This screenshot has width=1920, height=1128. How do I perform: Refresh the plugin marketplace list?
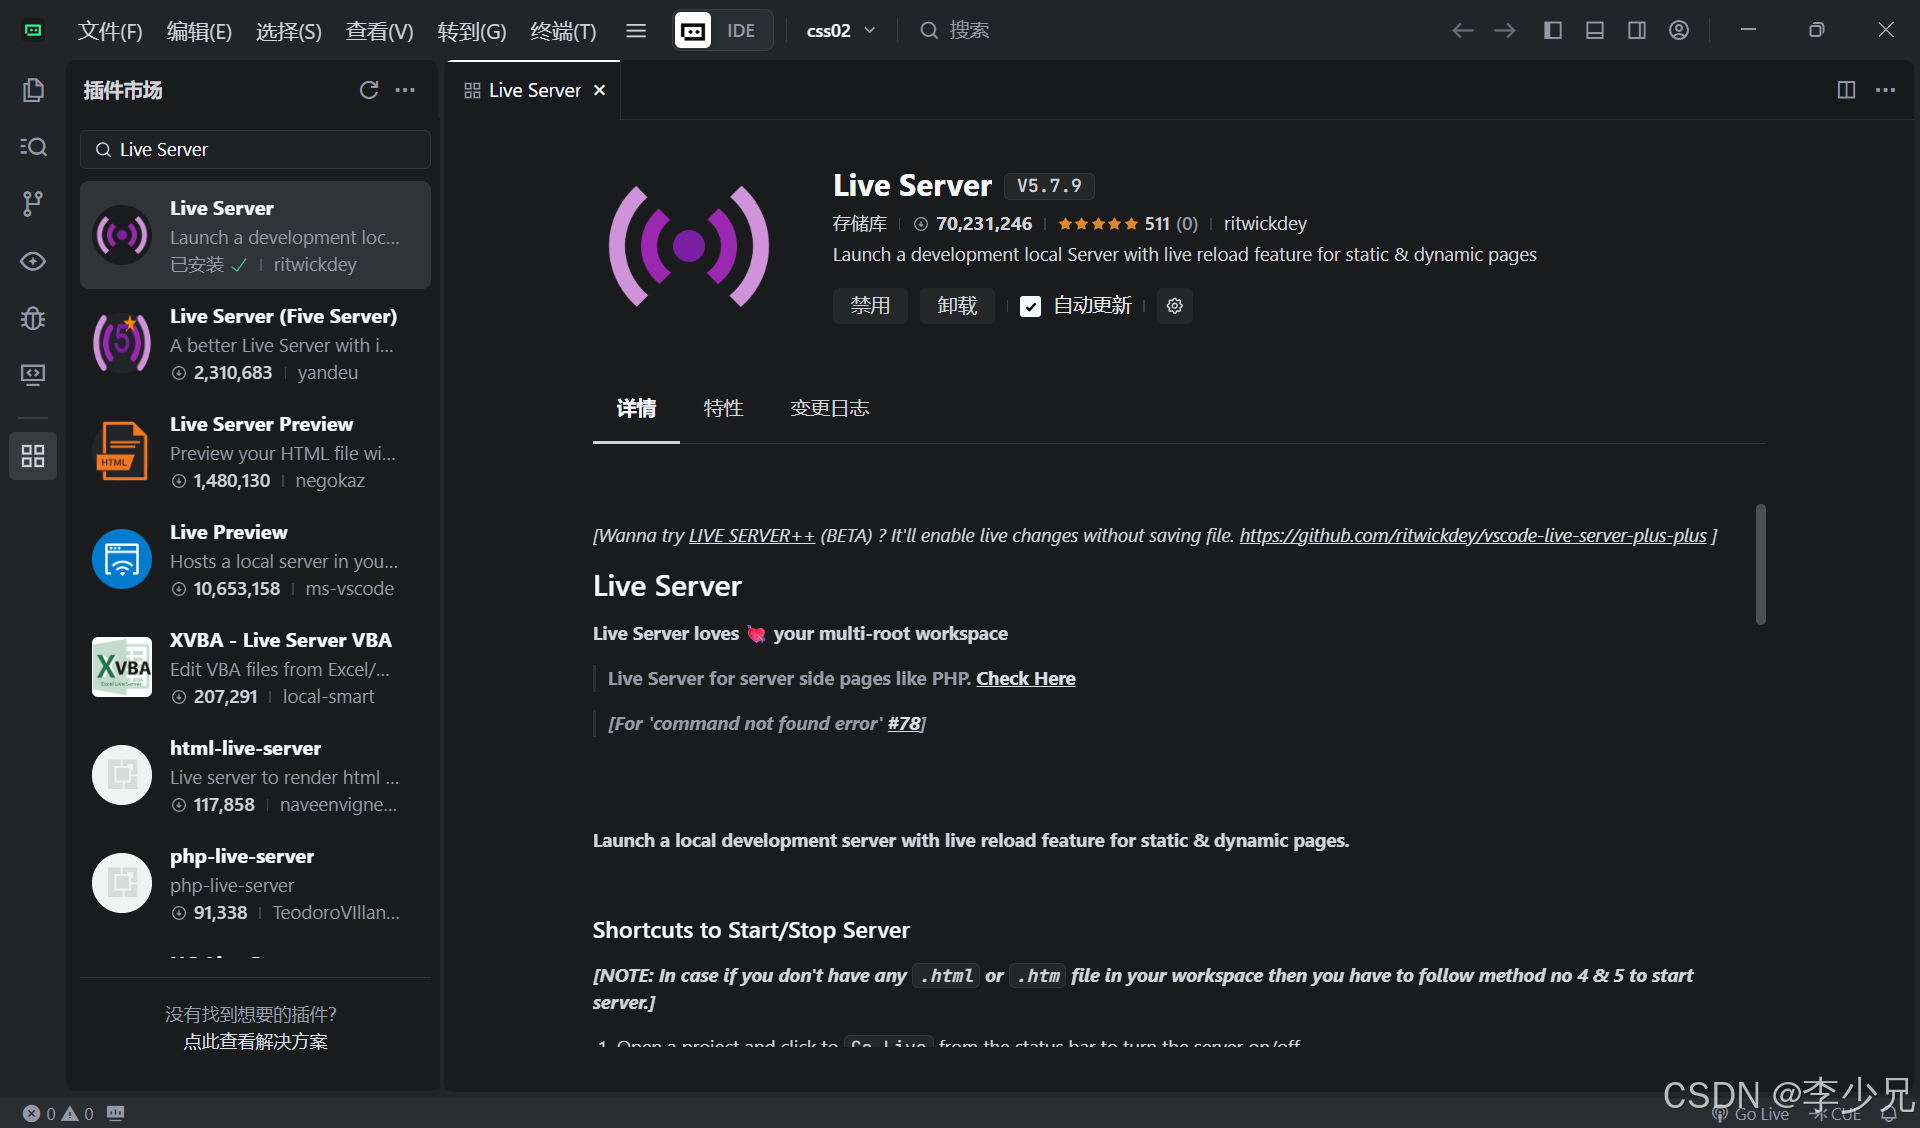tap(369, 90)
